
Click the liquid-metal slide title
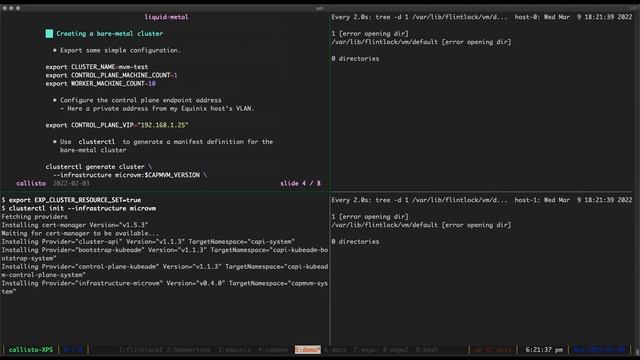click(x=166, y=17)
